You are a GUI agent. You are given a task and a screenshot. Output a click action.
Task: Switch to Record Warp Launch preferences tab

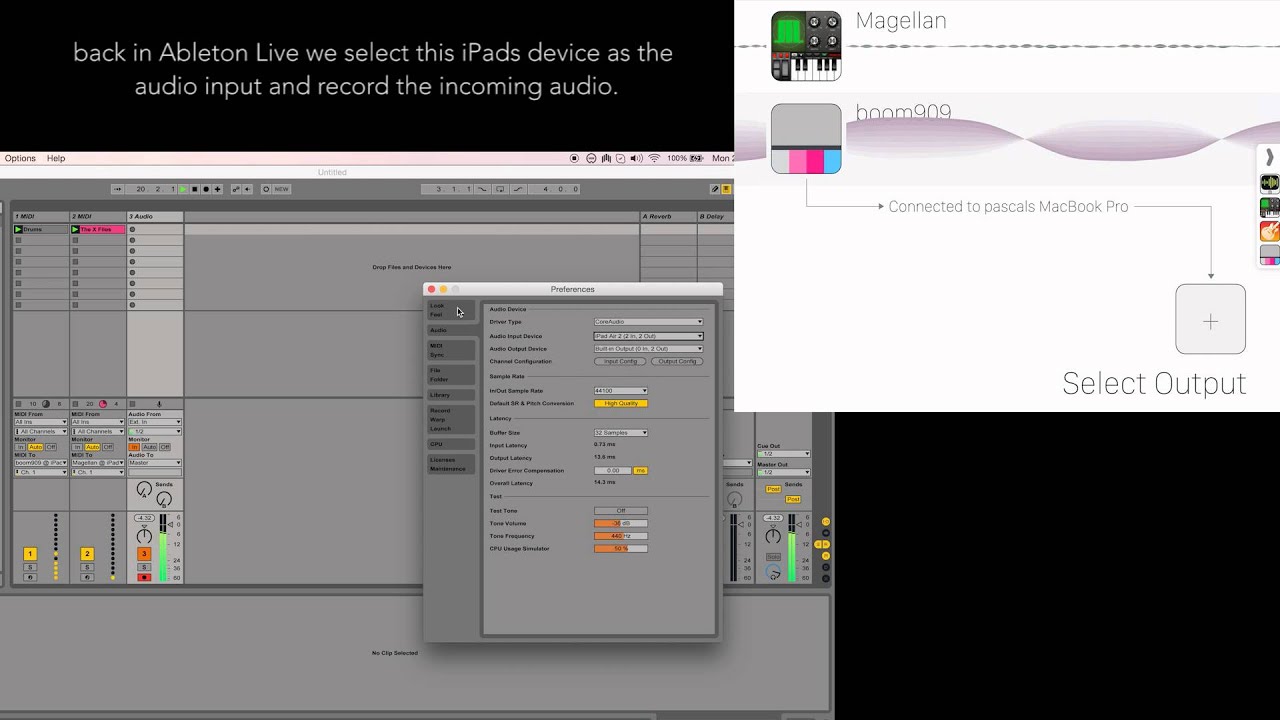click(x=451, y=419)
